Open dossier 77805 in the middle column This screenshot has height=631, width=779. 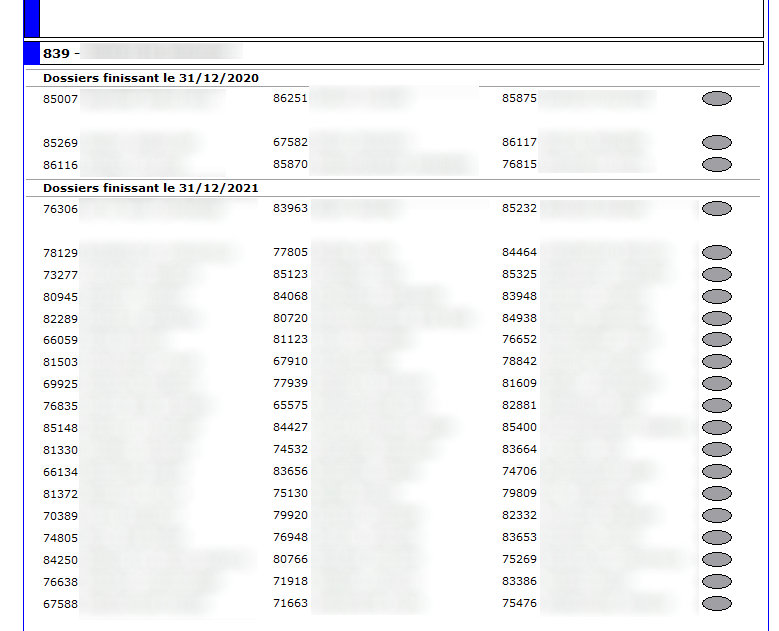click(290, 253)
